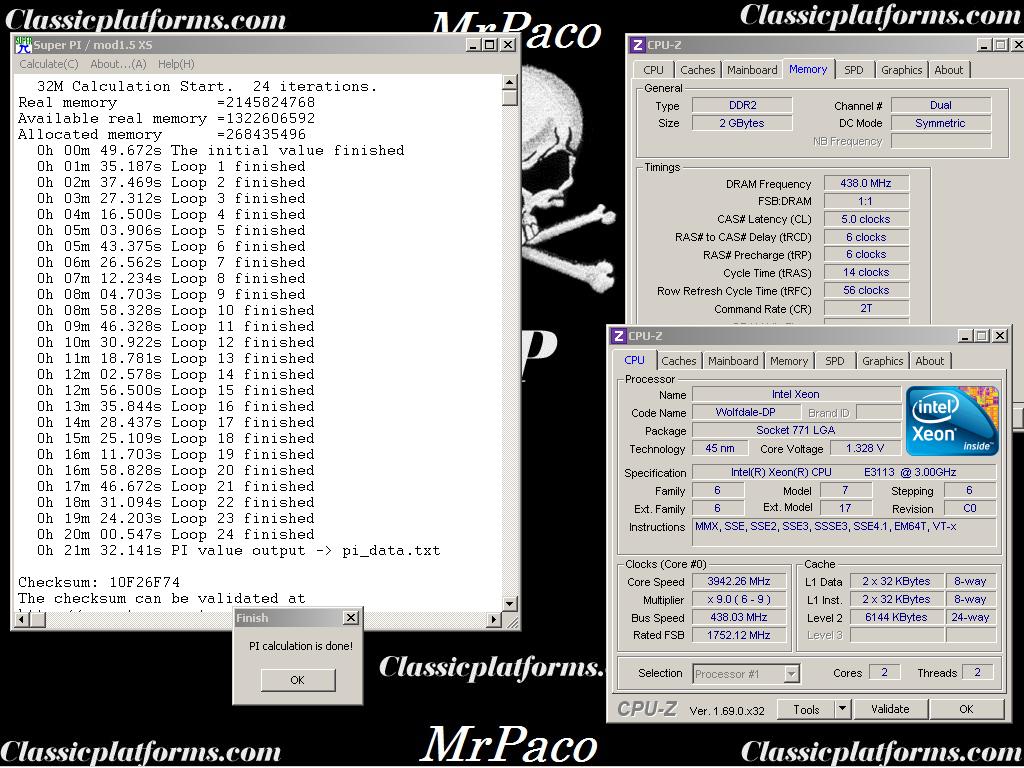Switch to Caches tab in front CPU-Z window

pos(679,360)
